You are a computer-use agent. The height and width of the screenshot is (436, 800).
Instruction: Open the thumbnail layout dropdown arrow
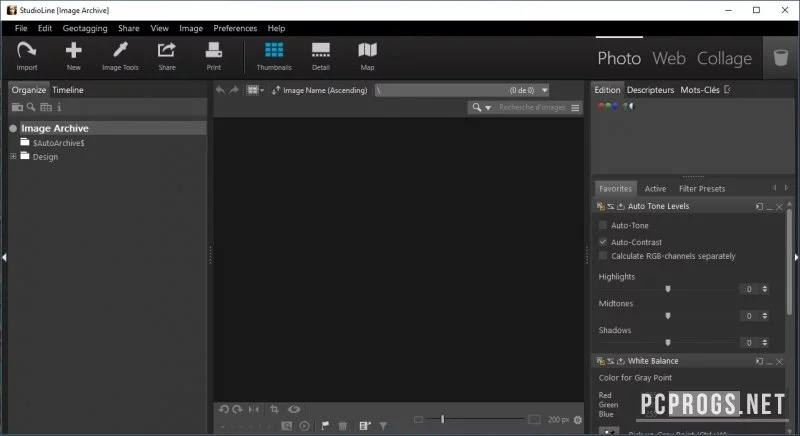[x=262, y=90]
